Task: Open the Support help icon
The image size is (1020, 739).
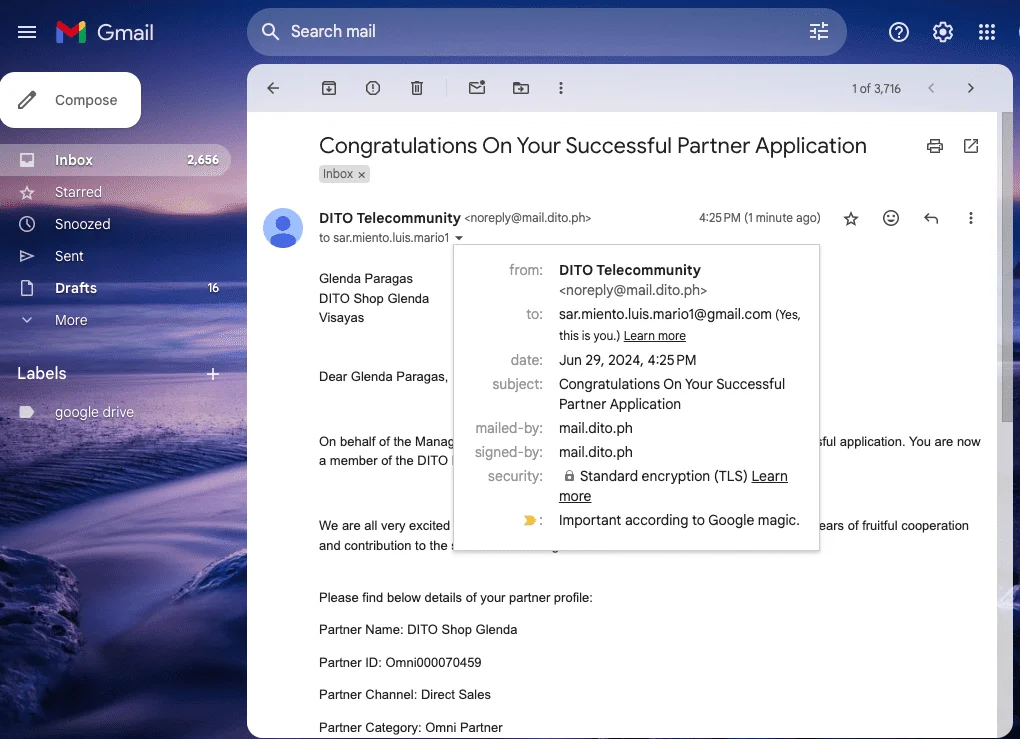Action: pos(898,32)
